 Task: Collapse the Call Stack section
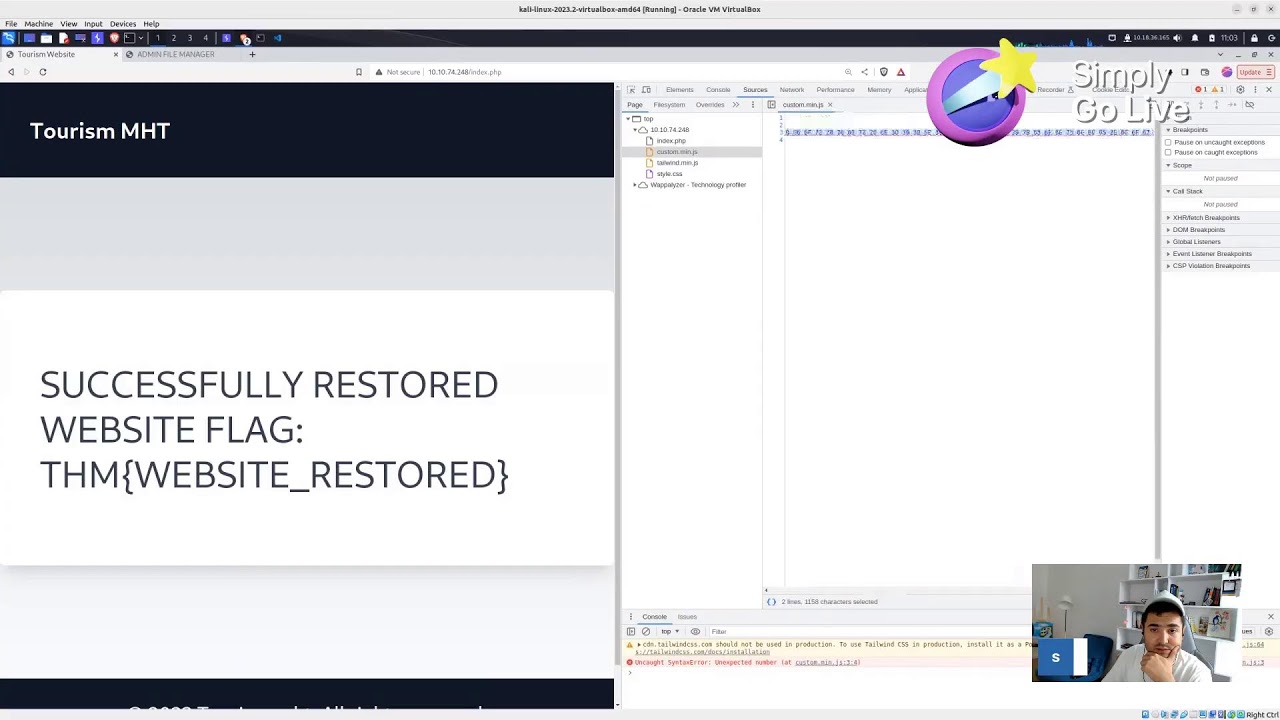1187,191
